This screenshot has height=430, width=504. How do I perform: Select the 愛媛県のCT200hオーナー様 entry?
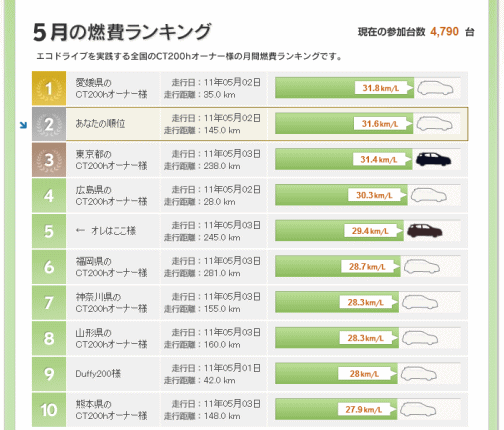click(x=111, y=88)
